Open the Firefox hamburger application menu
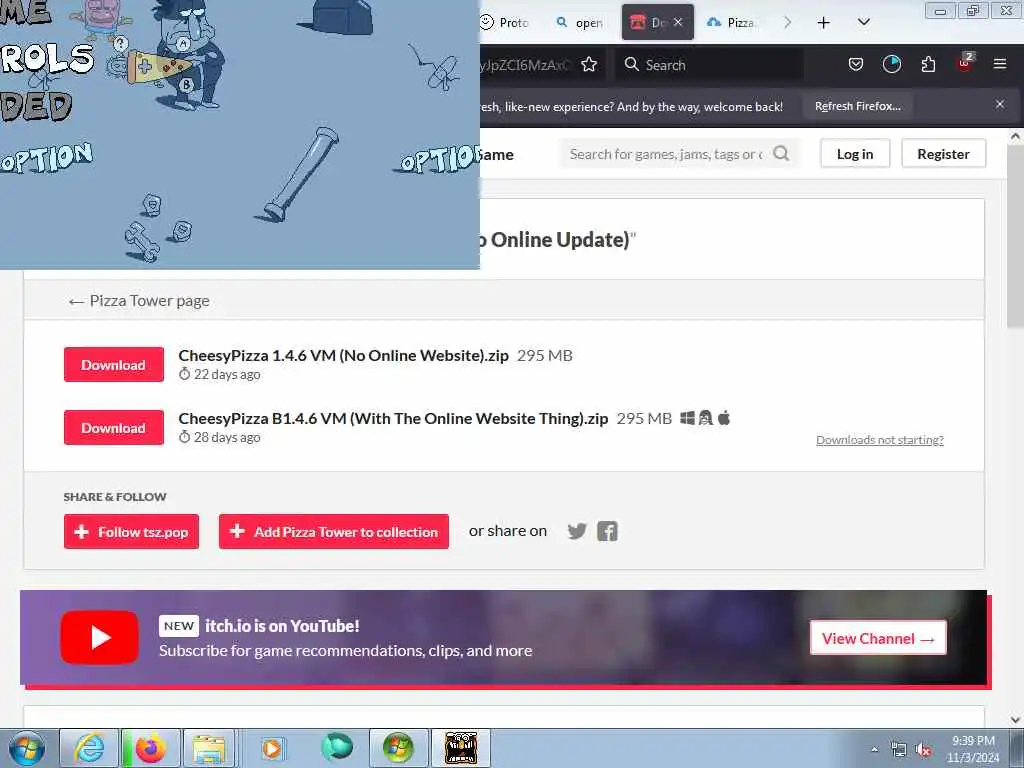 (1000, 64)
